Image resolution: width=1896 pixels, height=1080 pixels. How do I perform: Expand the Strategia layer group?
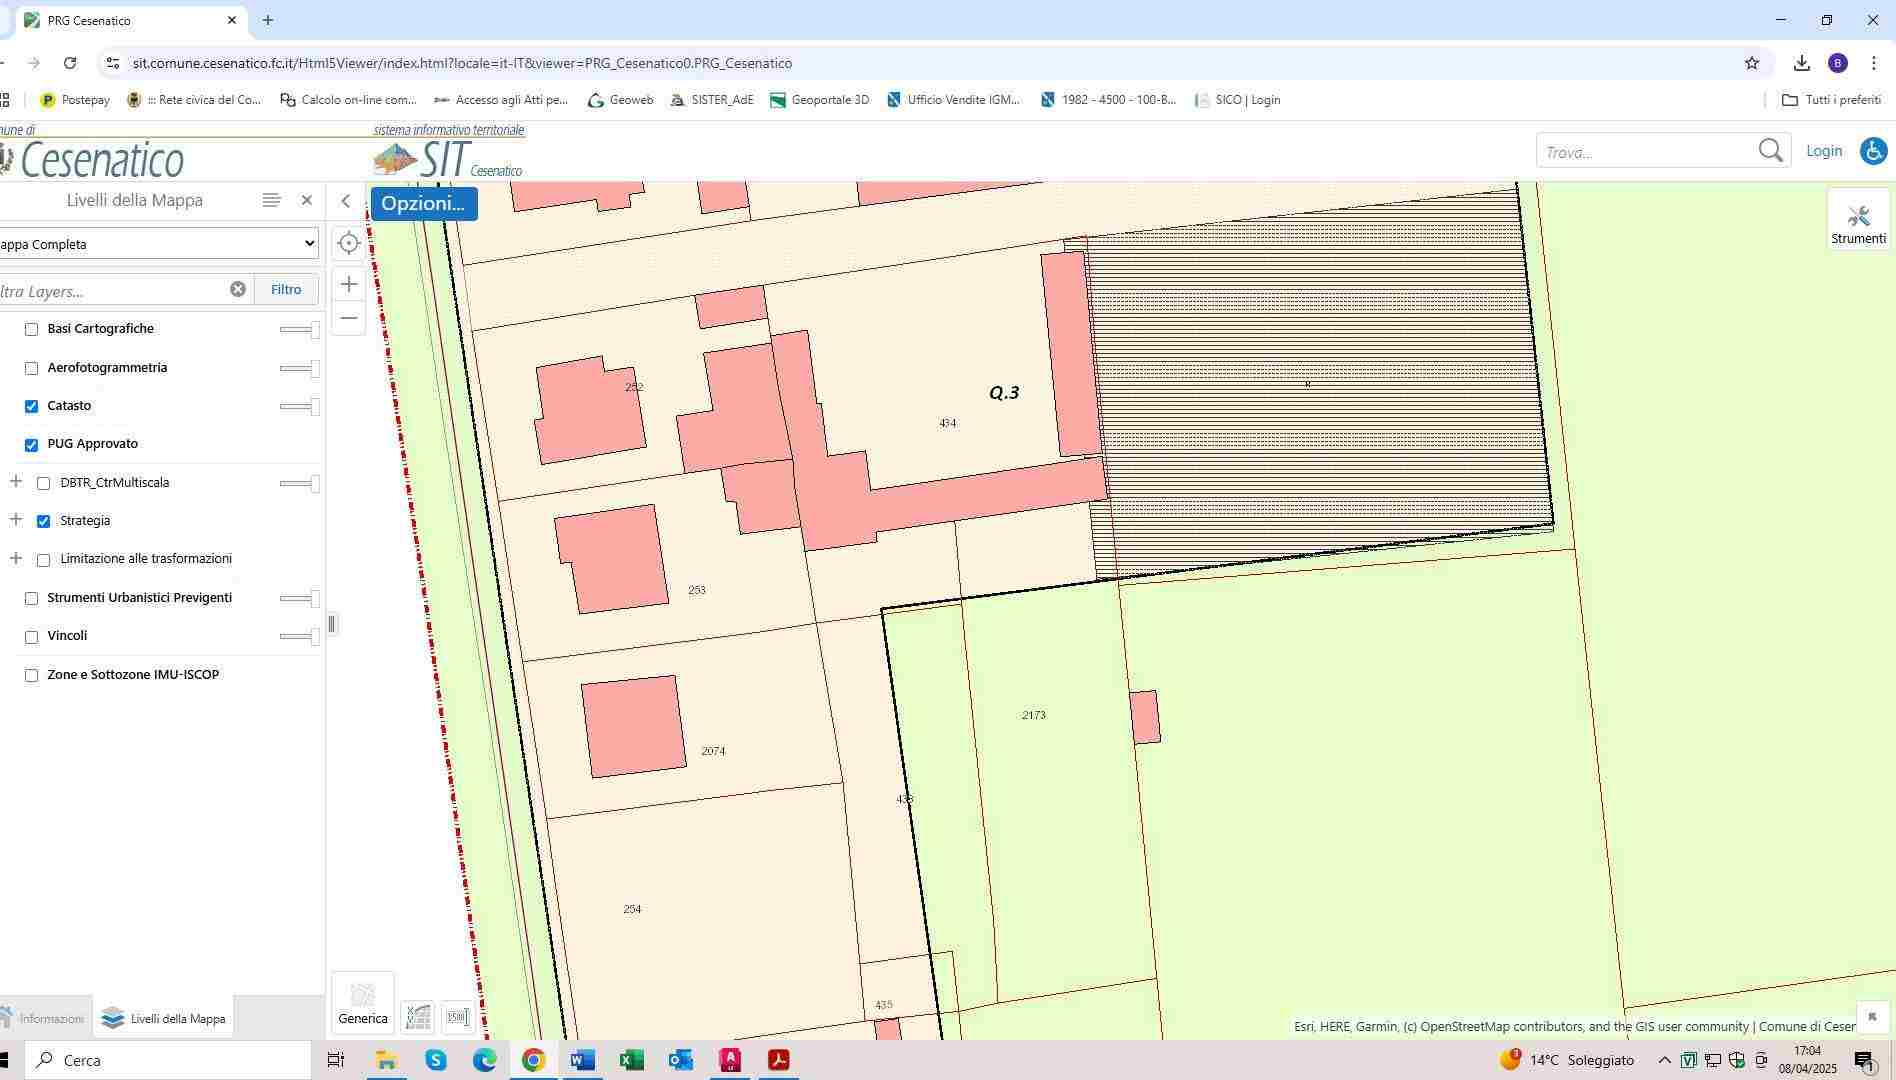coord(16,520)
